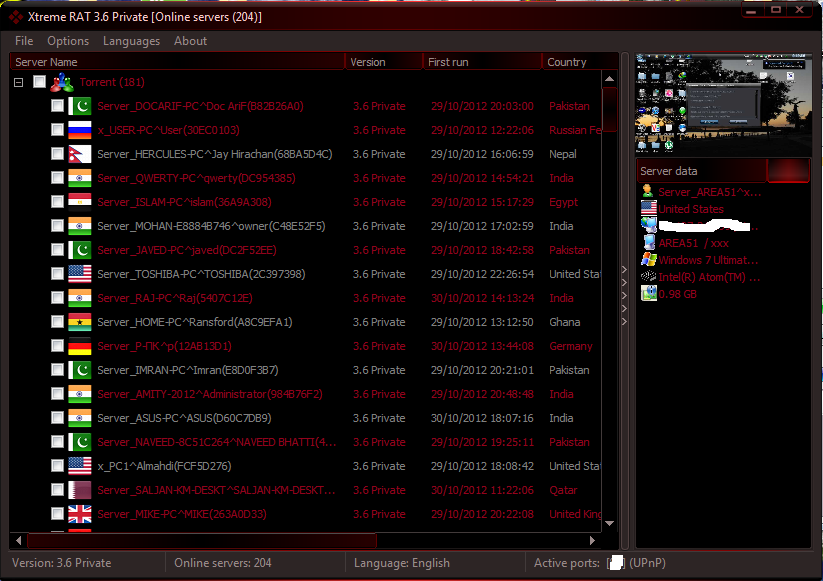Click the Xtreme RAT title bar app icon
This screenshot has width=823, height=581.
click(x=16, y=17)
